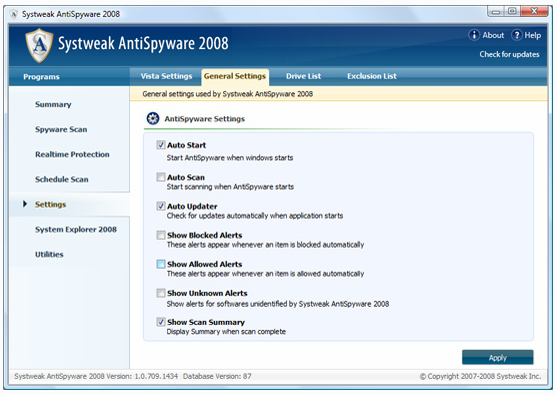Disable the Auto Start checkbox
Screen dimensions: 557x395
161,145
